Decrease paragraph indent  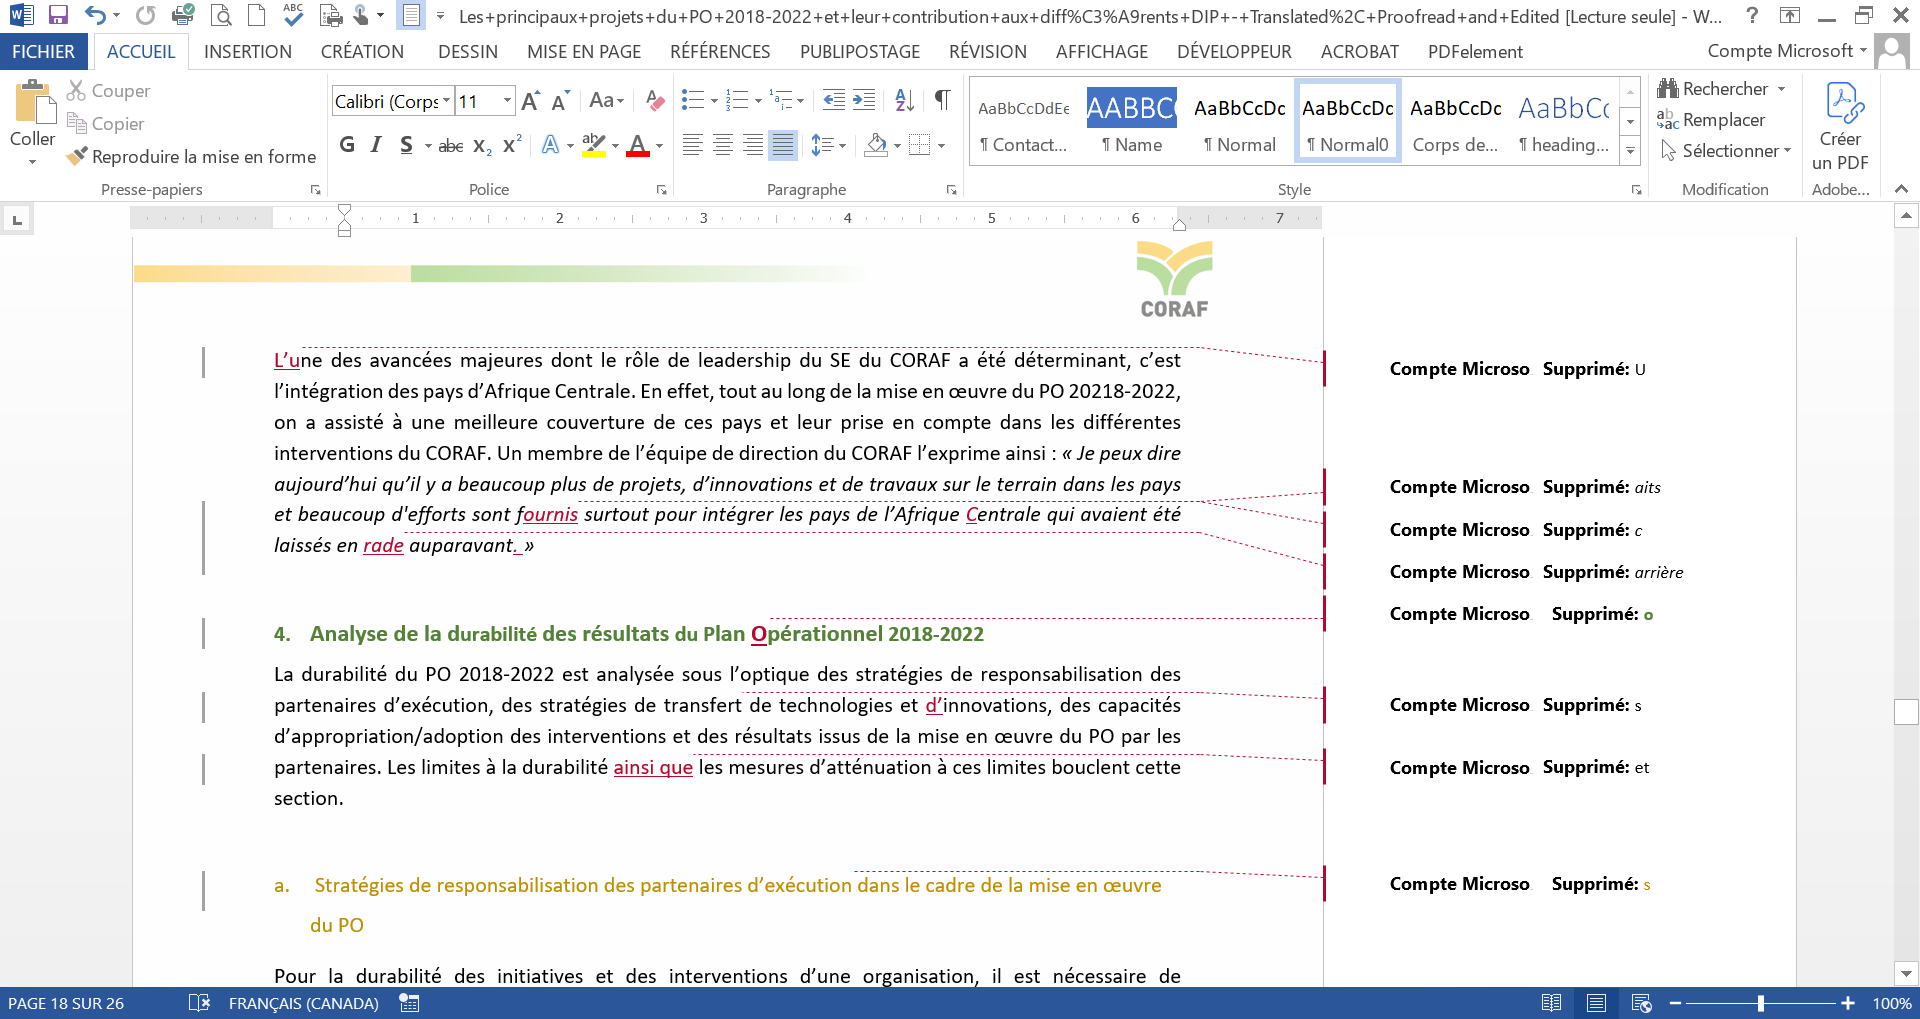point(833,100)
